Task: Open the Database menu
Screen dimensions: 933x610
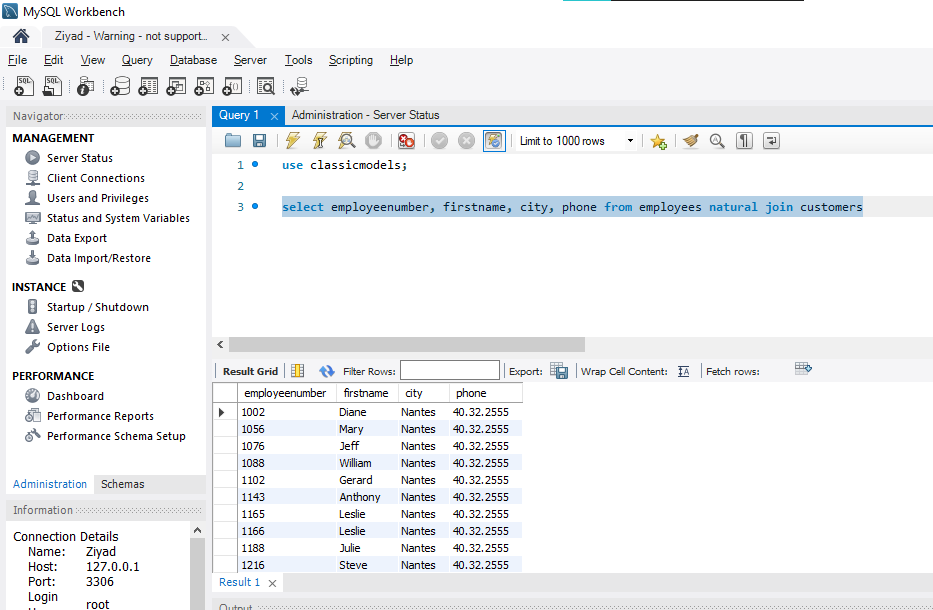Action: 193,60
